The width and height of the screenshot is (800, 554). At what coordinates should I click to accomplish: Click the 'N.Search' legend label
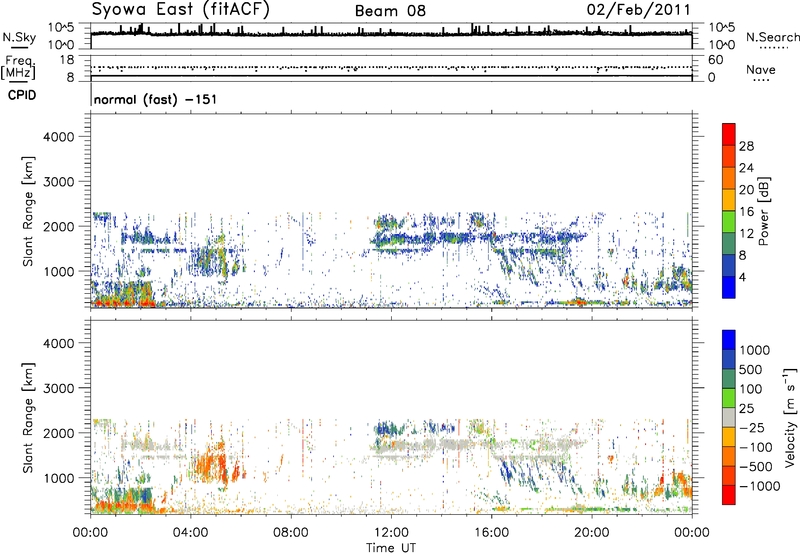coord(772,37)
